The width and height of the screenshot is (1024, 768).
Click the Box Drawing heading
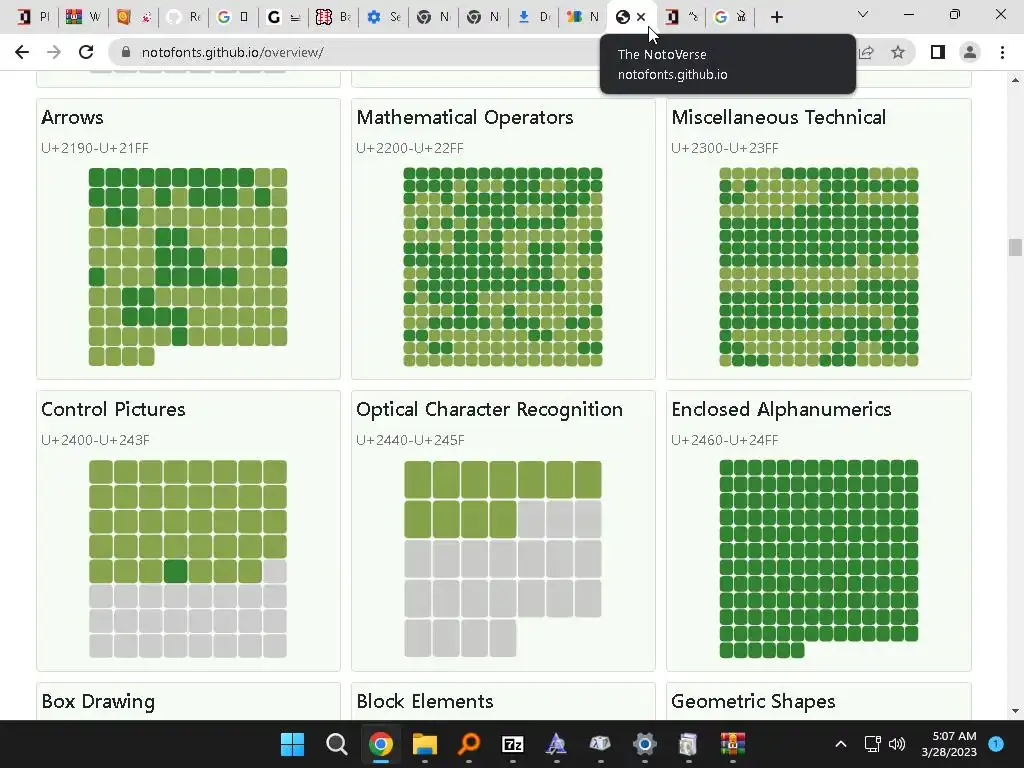tap(98, 701)
